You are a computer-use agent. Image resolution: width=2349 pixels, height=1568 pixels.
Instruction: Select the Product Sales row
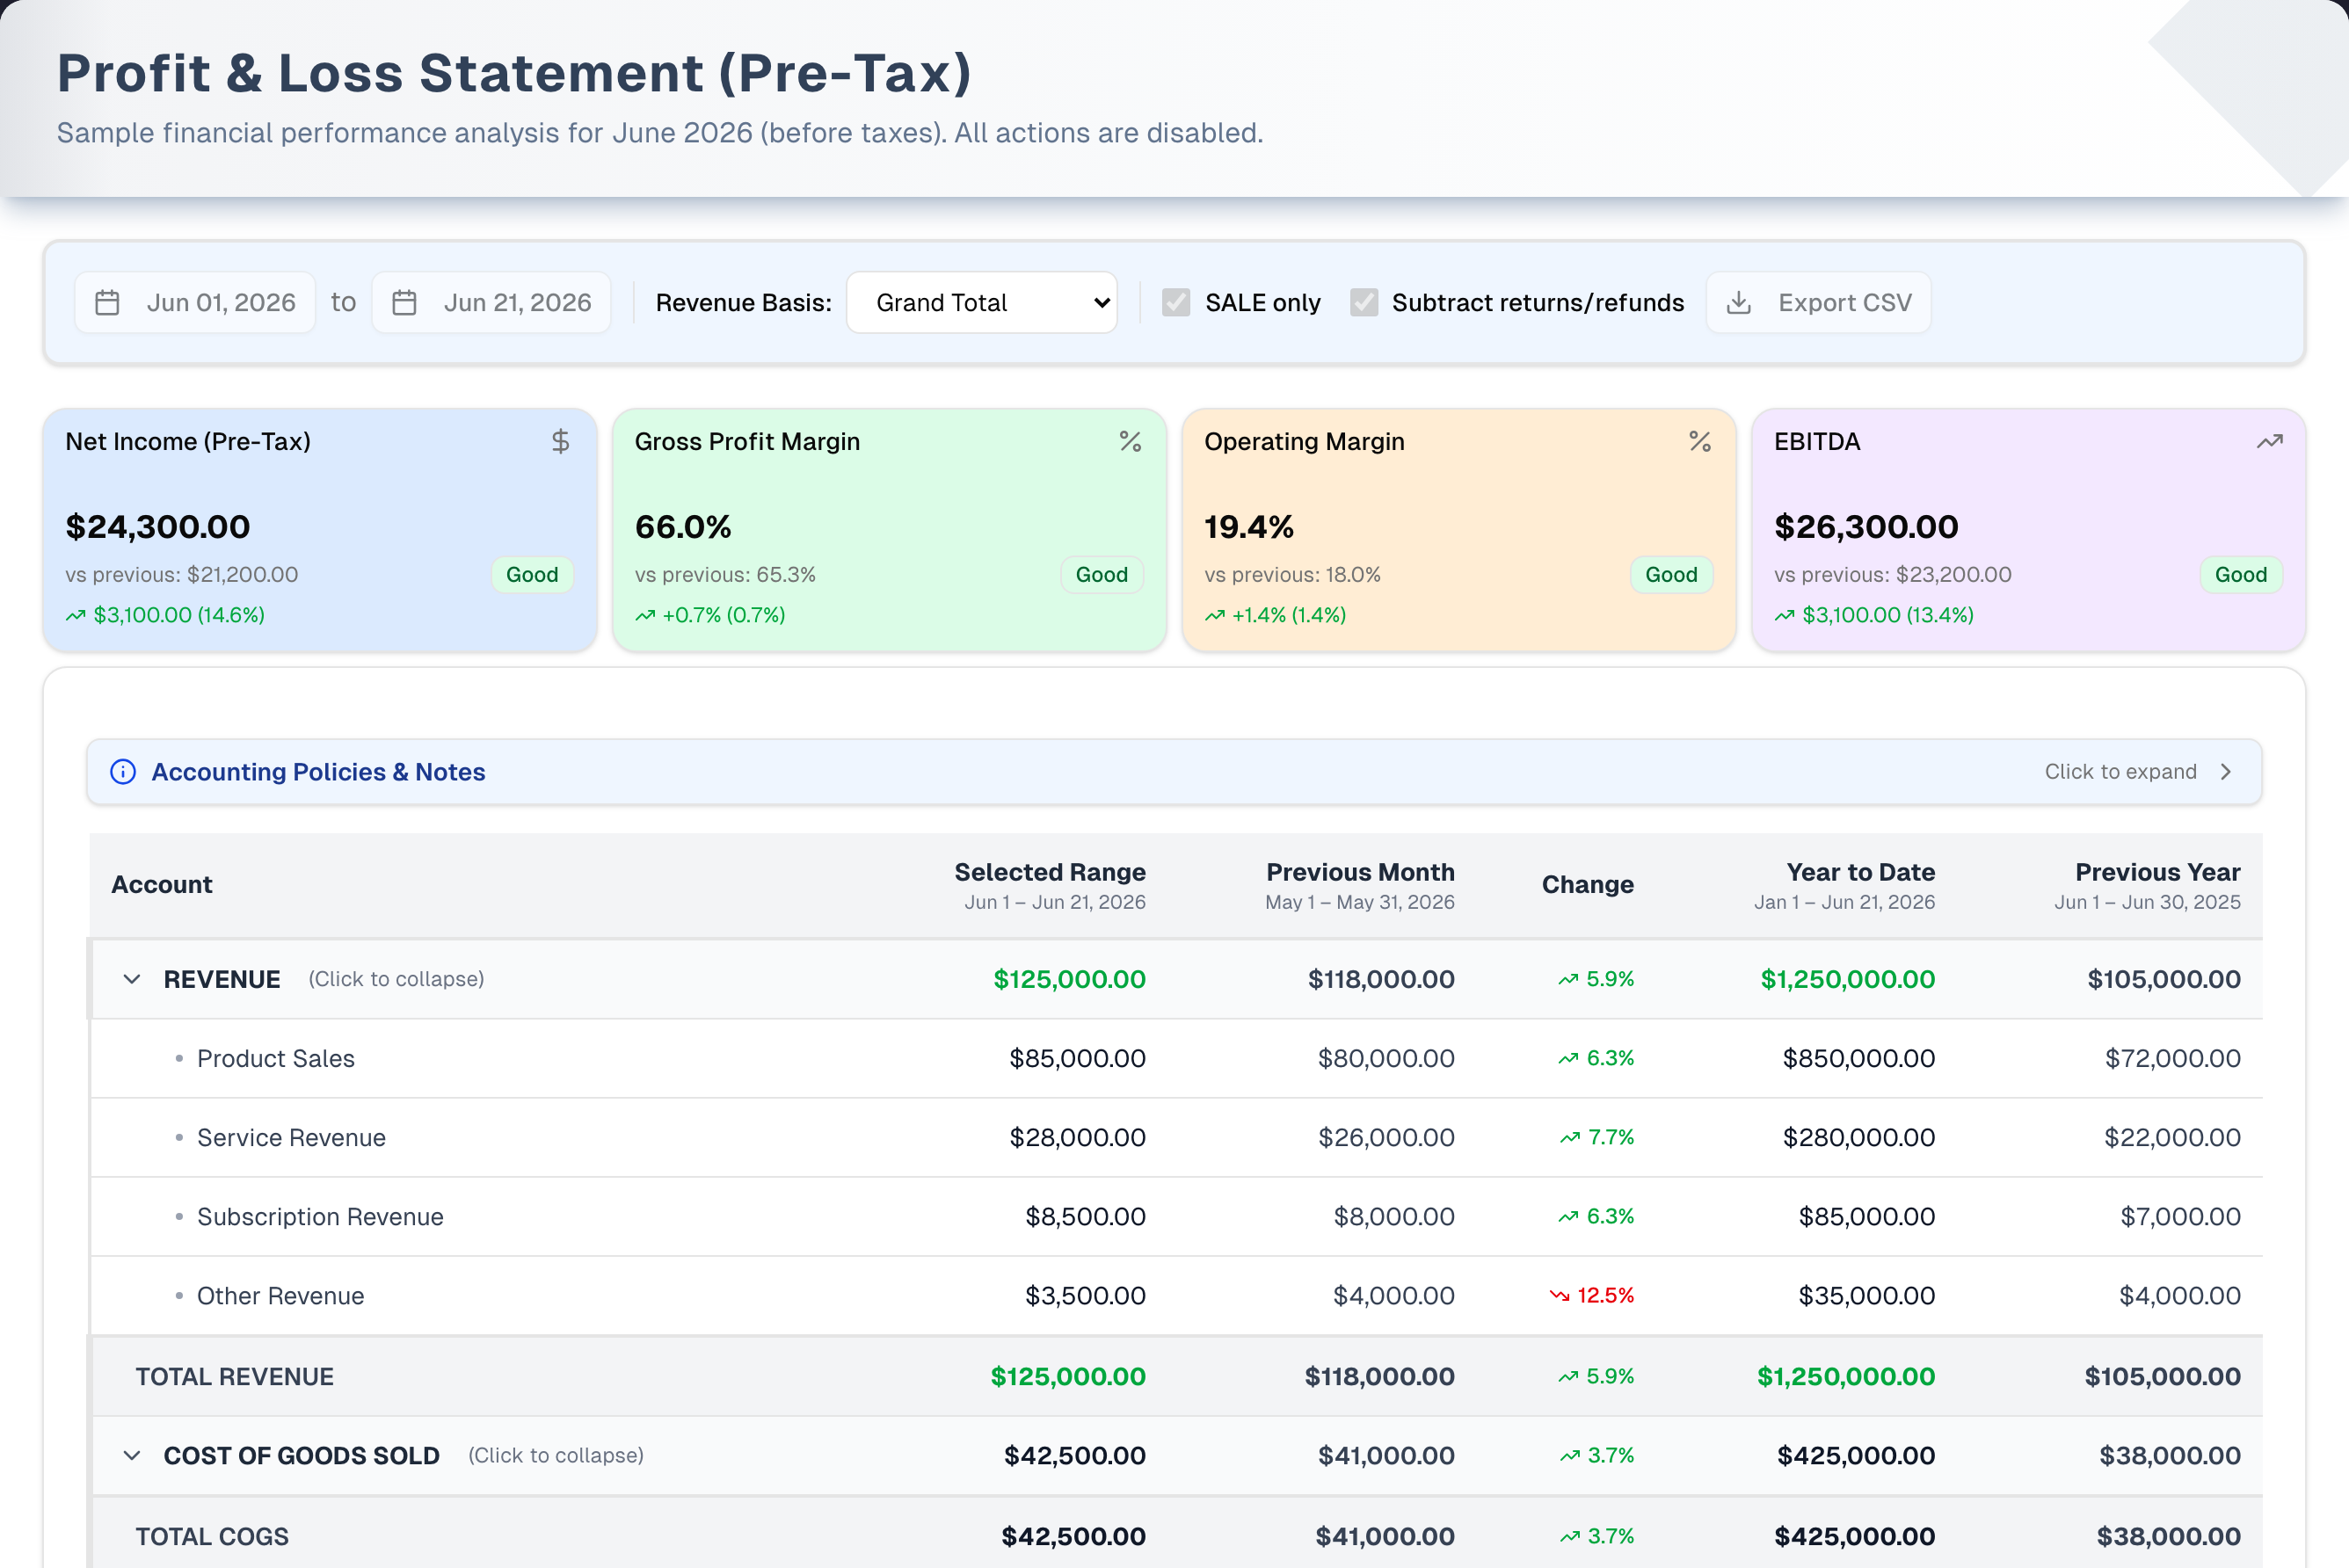coord(1177,1058)
